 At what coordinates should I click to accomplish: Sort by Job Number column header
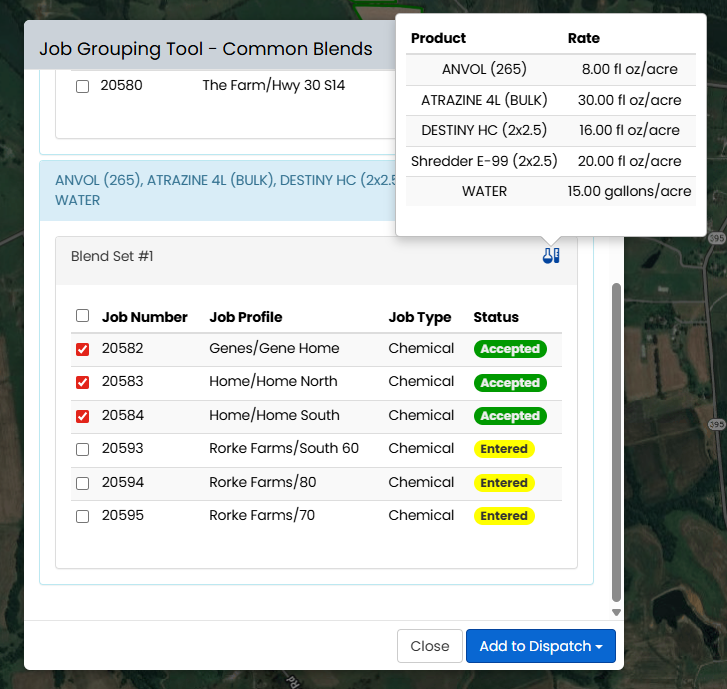[144, 317]
